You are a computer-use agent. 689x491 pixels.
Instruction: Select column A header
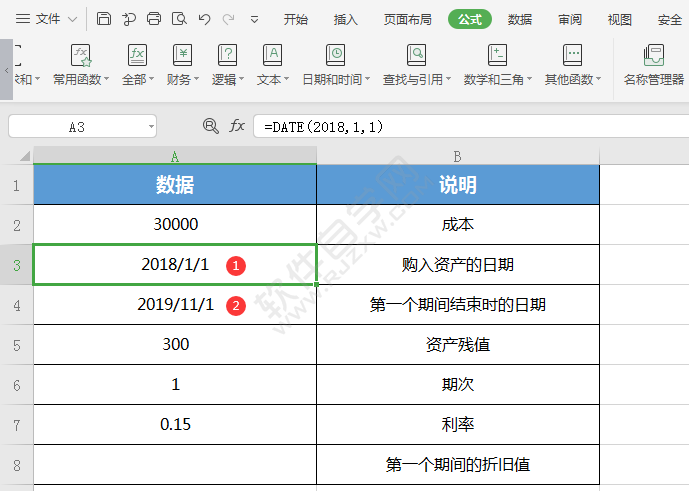click(175, 156)
